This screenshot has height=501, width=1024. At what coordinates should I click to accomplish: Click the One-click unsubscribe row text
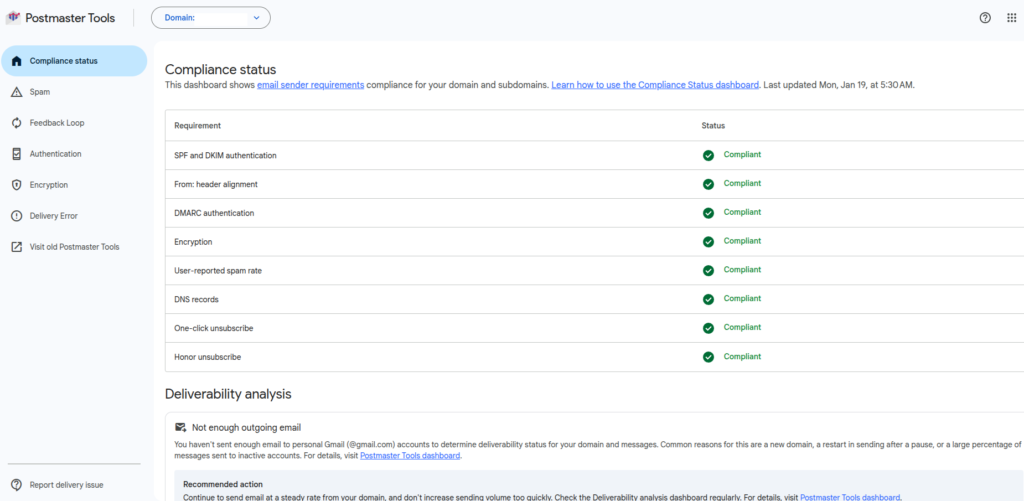click(x=214, y=328)
